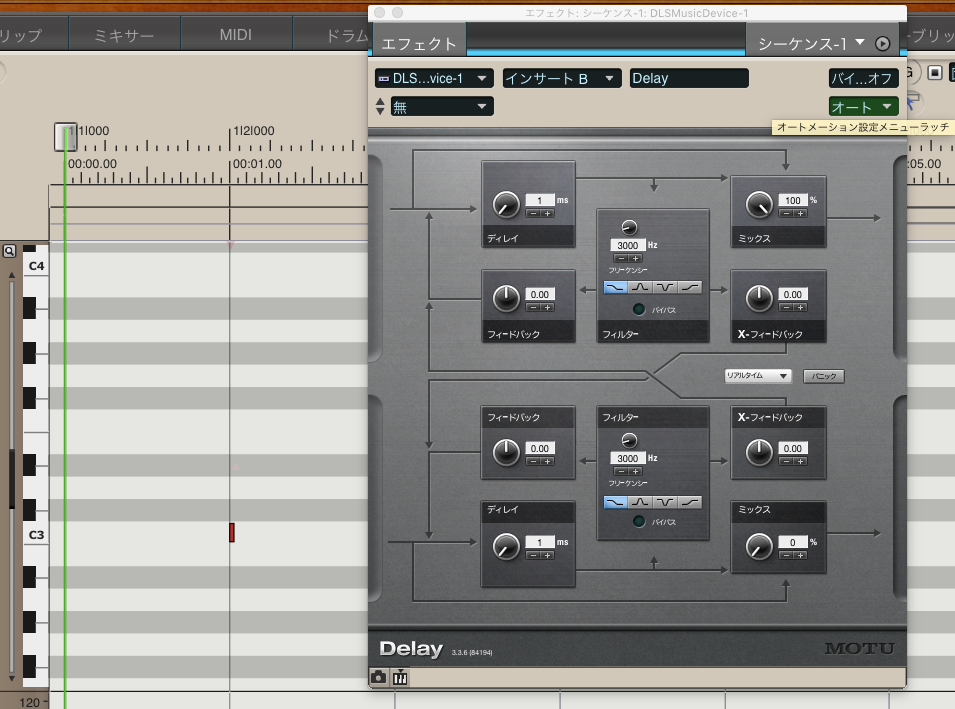Select band-pass filter shape in lower filter

coord(640,502)
